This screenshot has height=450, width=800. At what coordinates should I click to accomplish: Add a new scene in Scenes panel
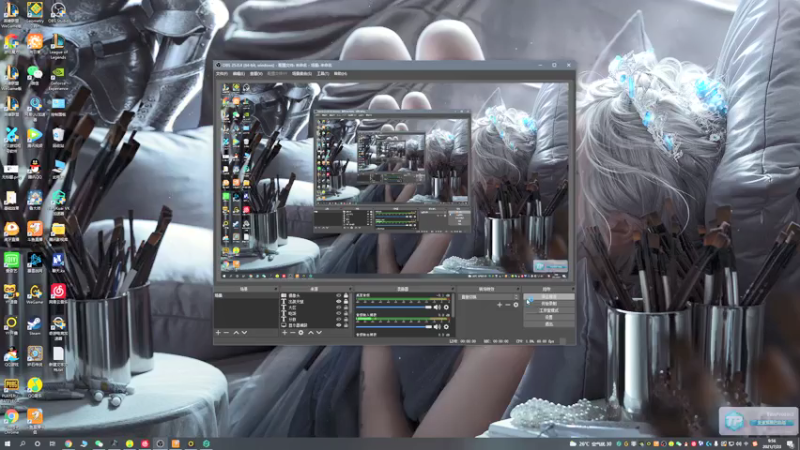click(218, 332)
